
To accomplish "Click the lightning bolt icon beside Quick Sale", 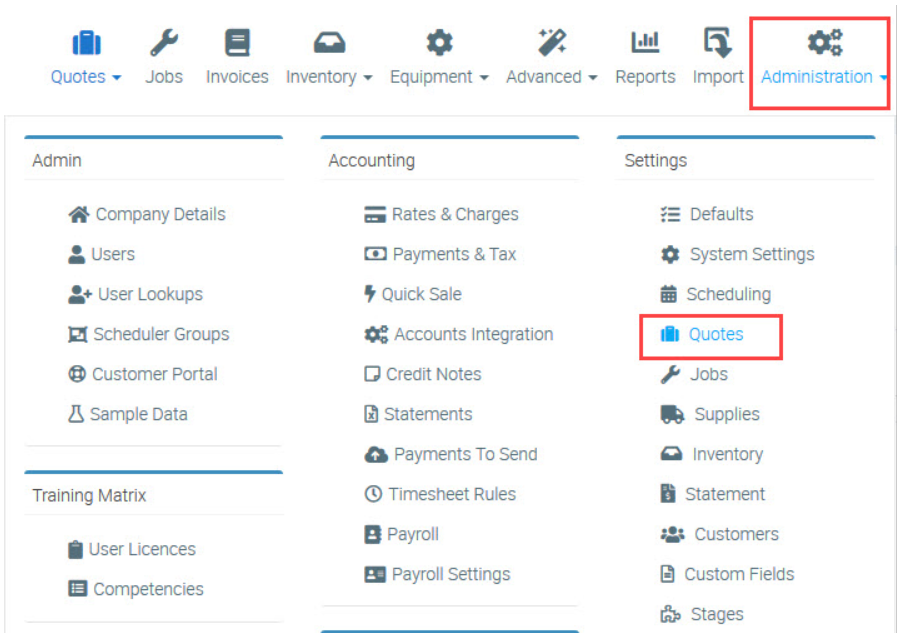I will [370, 294].
